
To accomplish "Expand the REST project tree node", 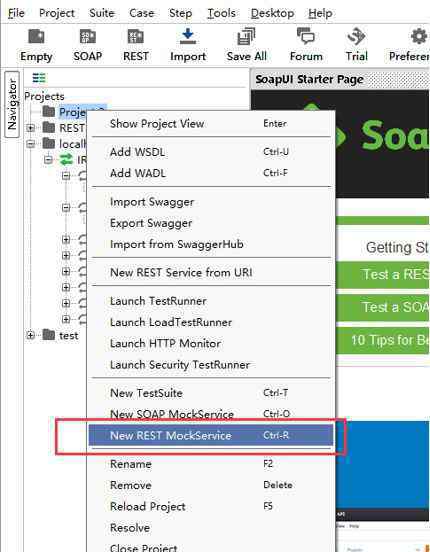I will pos(31,128).
